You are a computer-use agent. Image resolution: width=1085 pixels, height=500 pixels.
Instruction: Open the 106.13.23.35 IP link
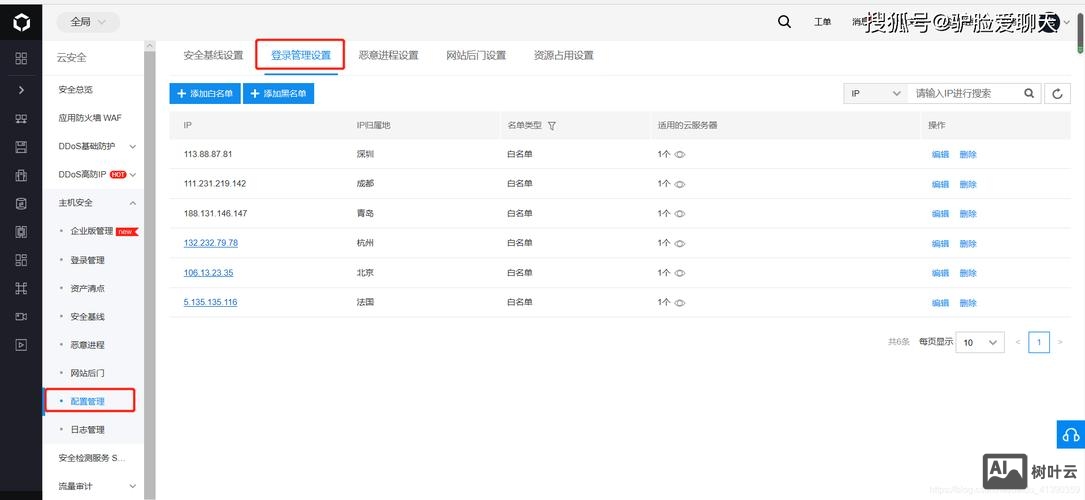point(208,272)
